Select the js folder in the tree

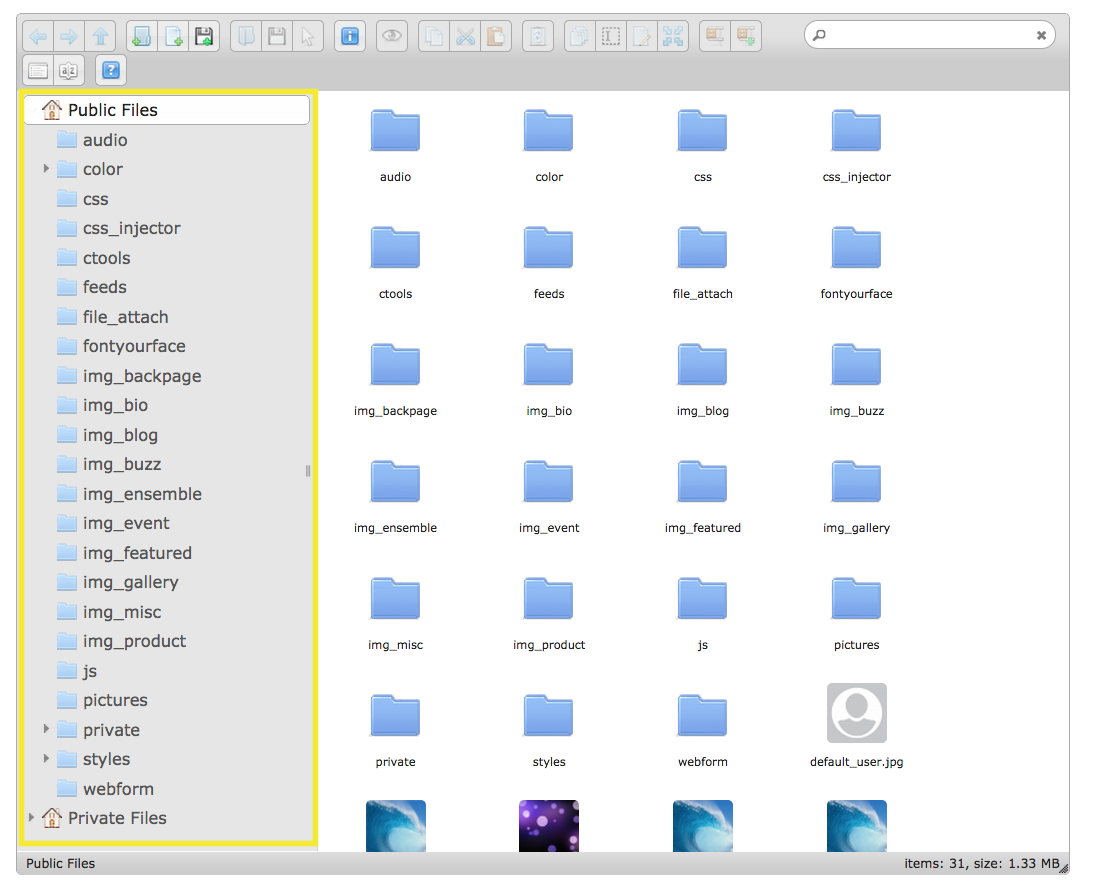tap(90, 671)
